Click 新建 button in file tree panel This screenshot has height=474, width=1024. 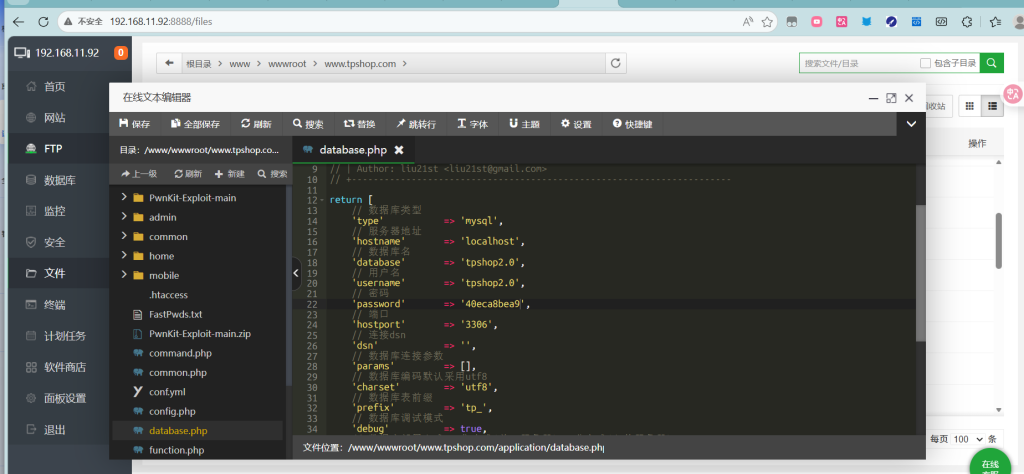229,173
